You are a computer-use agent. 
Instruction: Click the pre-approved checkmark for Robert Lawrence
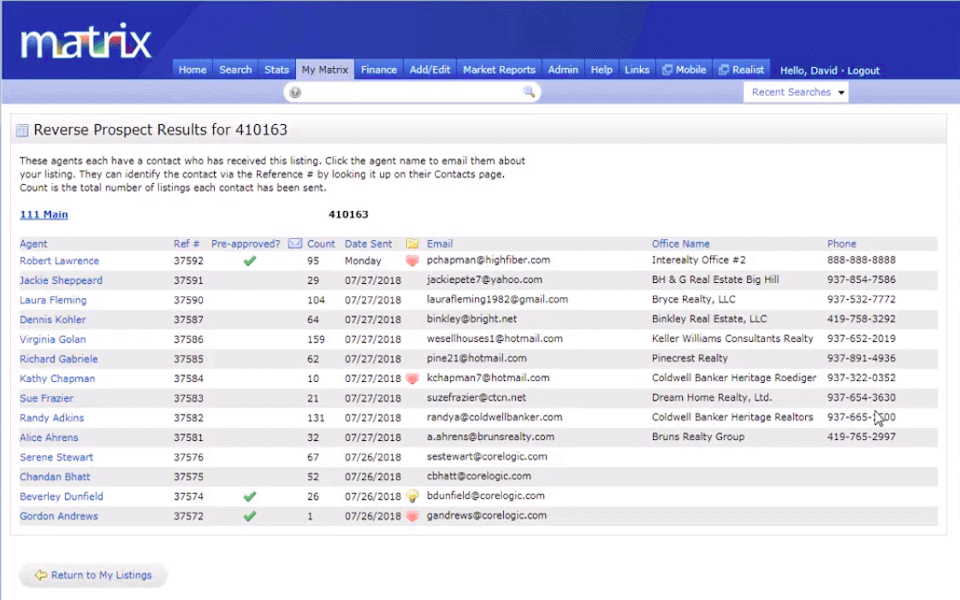point(249,261)
